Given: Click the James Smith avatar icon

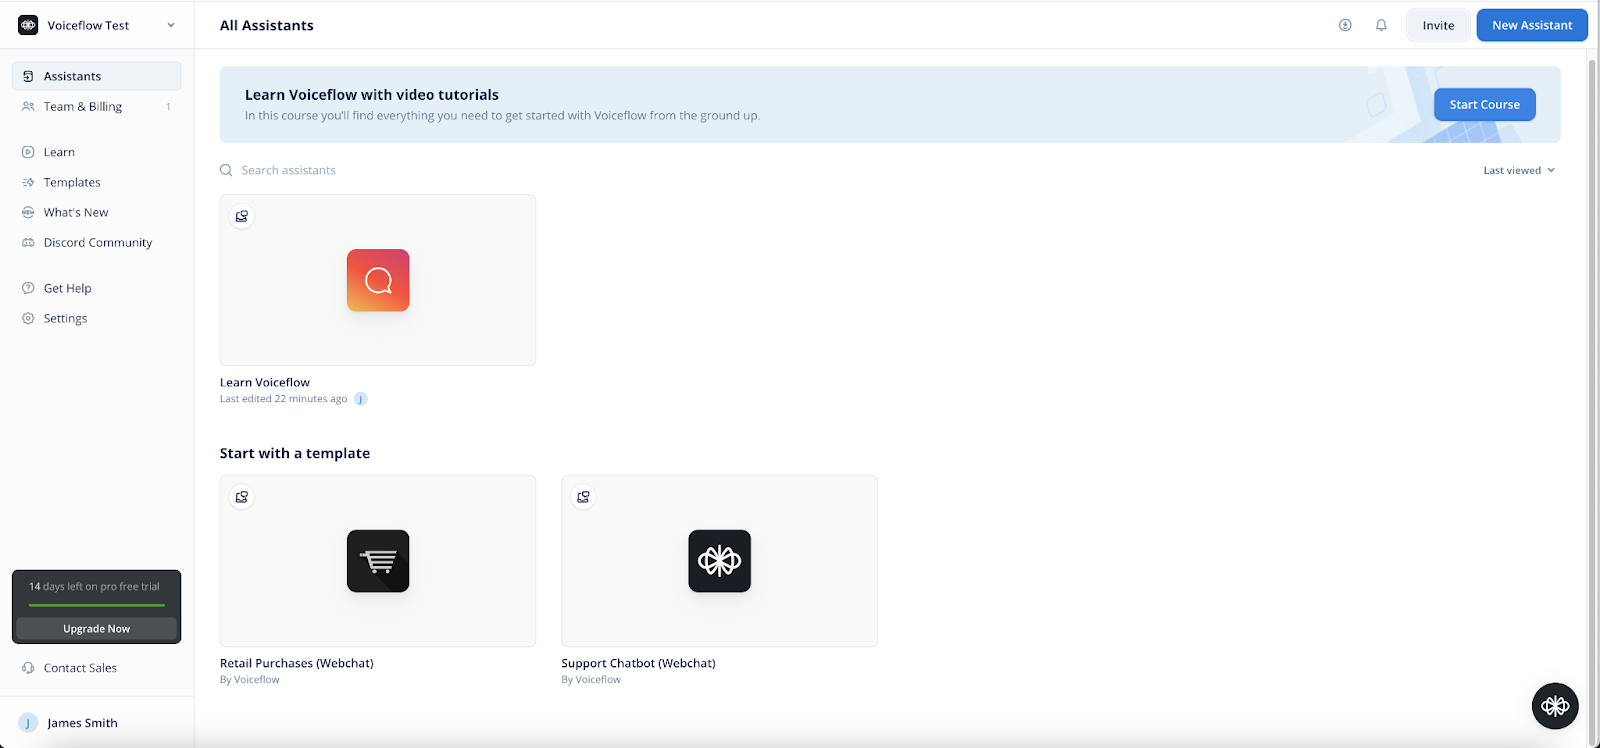Looking at the screenshot, I should click(x=28, y=722).
